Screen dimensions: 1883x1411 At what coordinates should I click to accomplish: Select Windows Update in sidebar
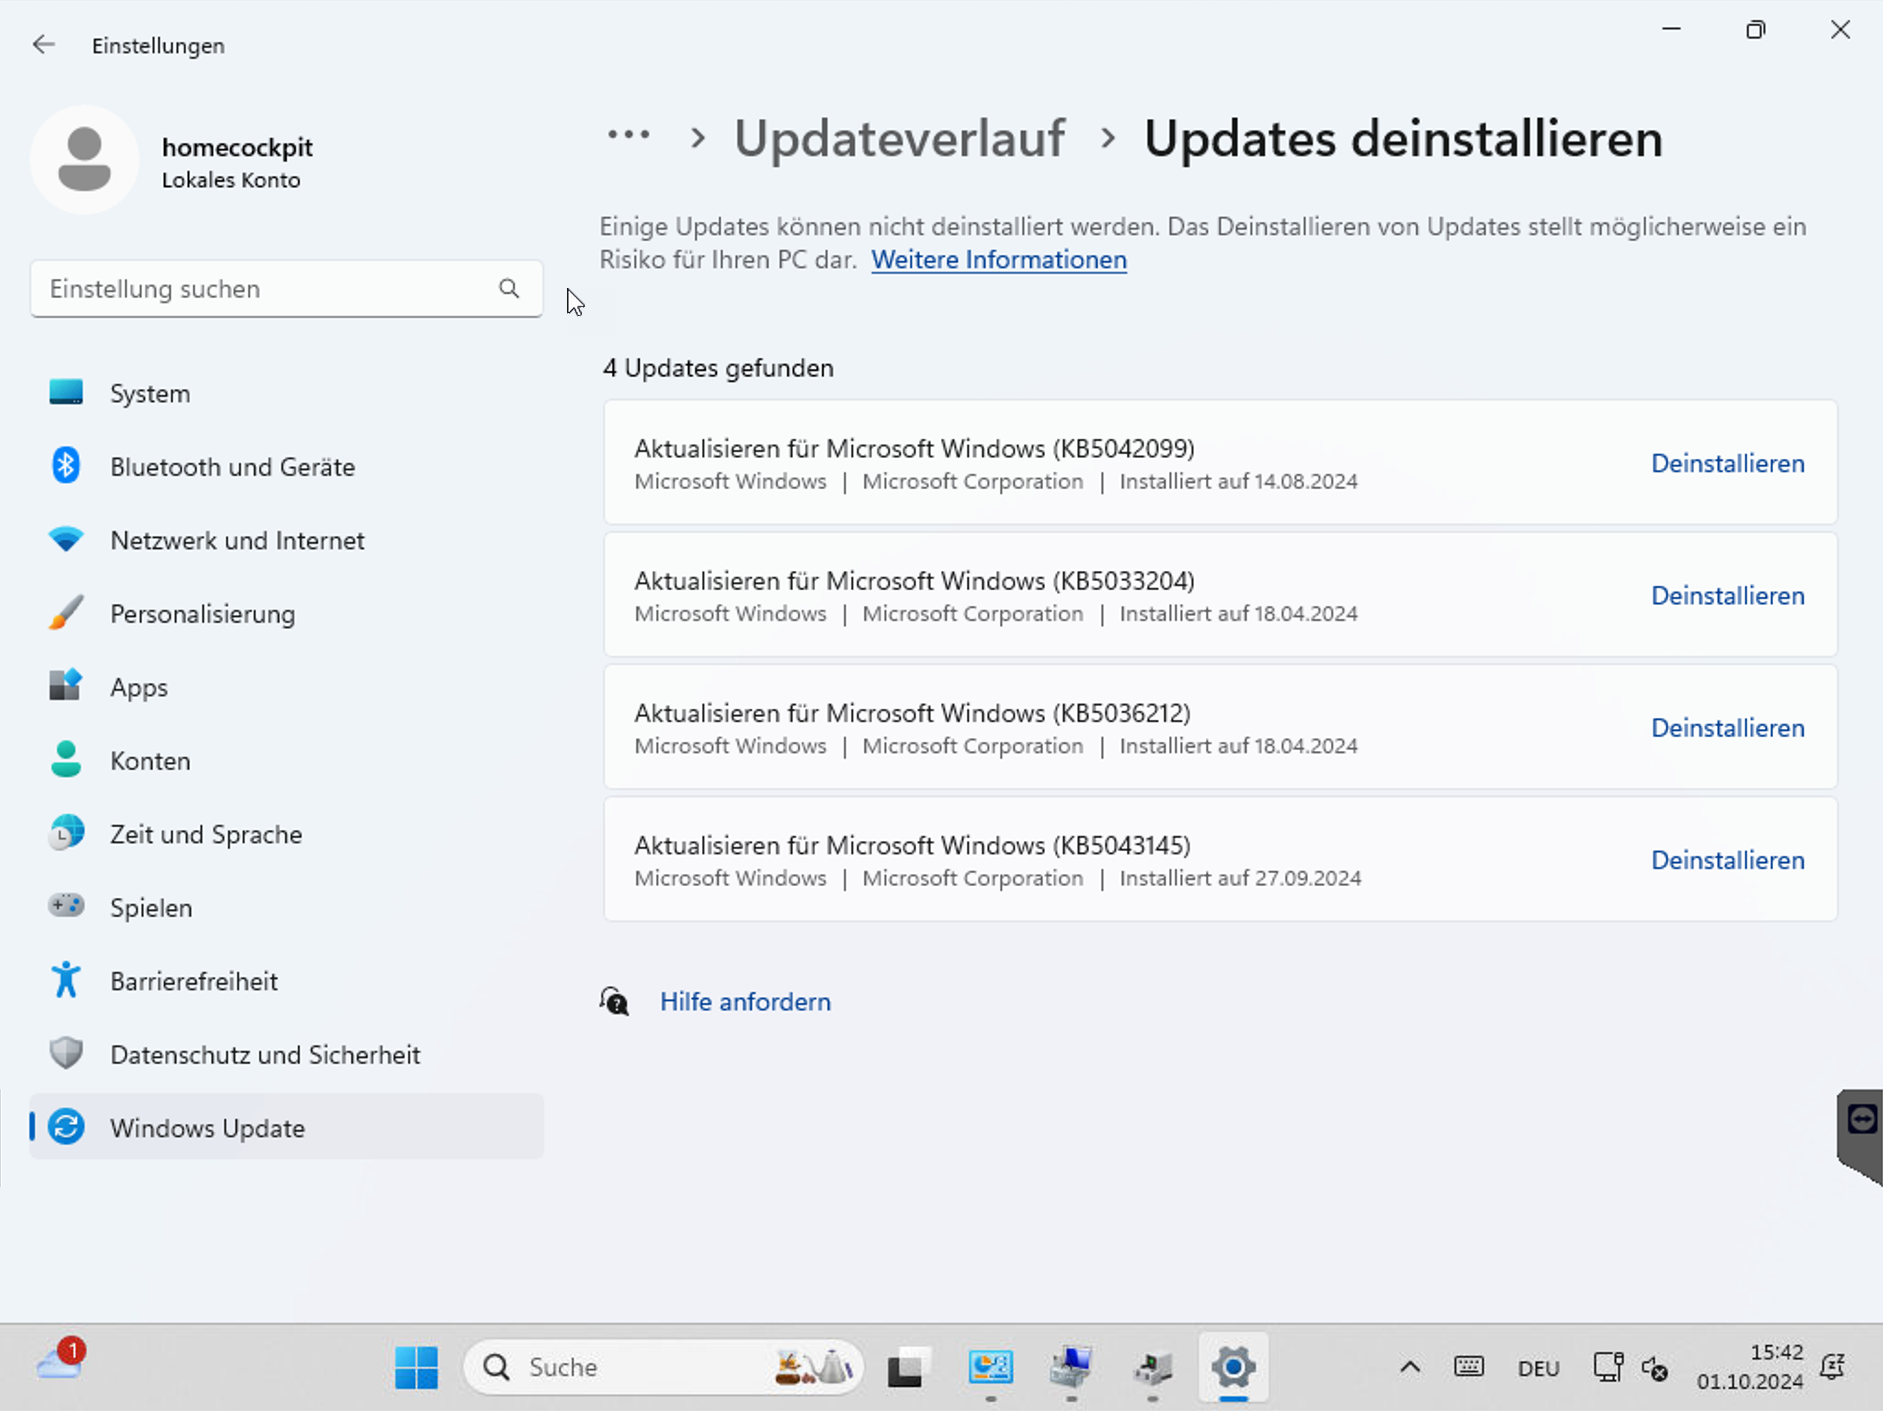tap(207, 1128)
